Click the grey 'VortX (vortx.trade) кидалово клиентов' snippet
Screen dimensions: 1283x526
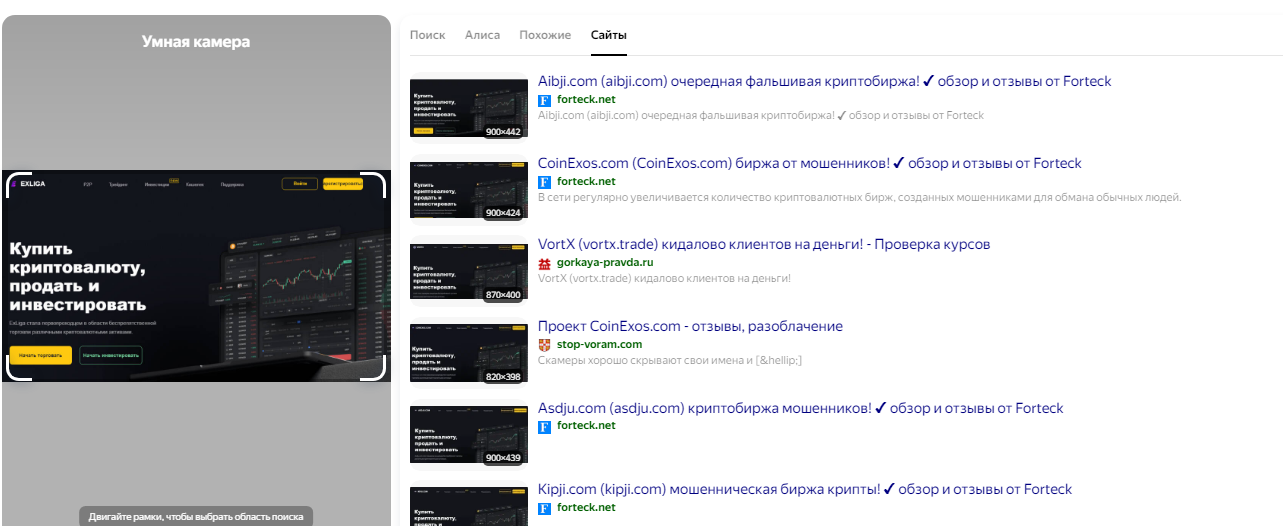pyautogui.click(x=664, y=279)
